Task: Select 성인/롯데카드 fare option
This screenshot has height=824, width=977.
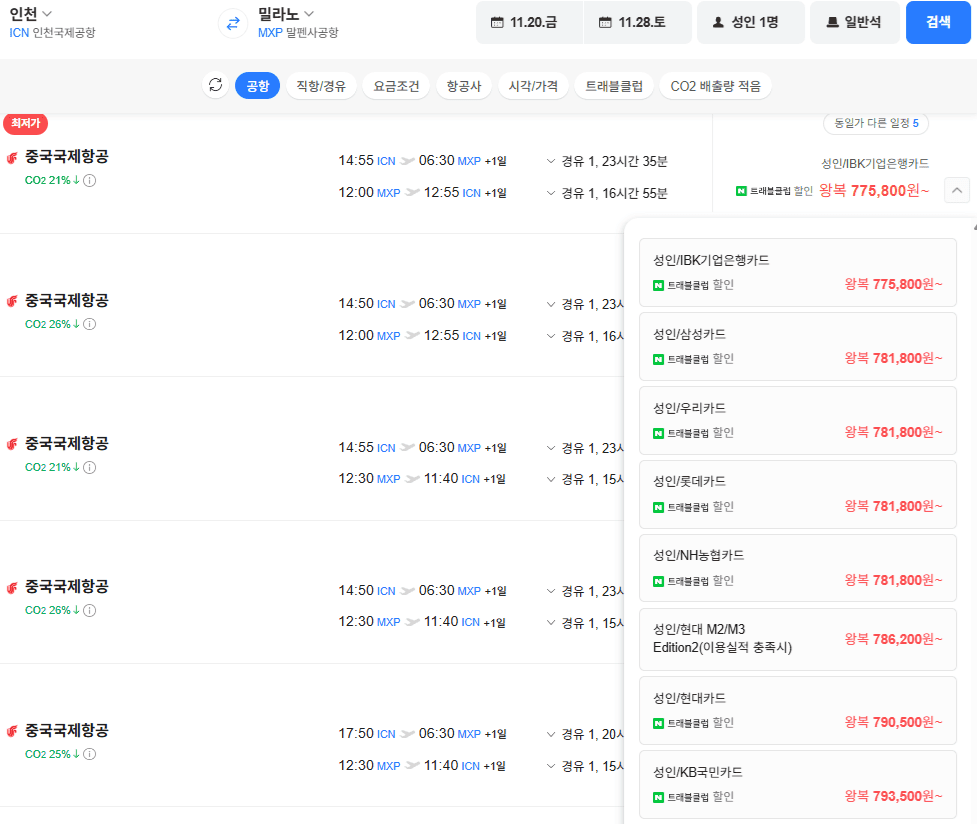Action: pyautogui.click(x=798, y=494)
